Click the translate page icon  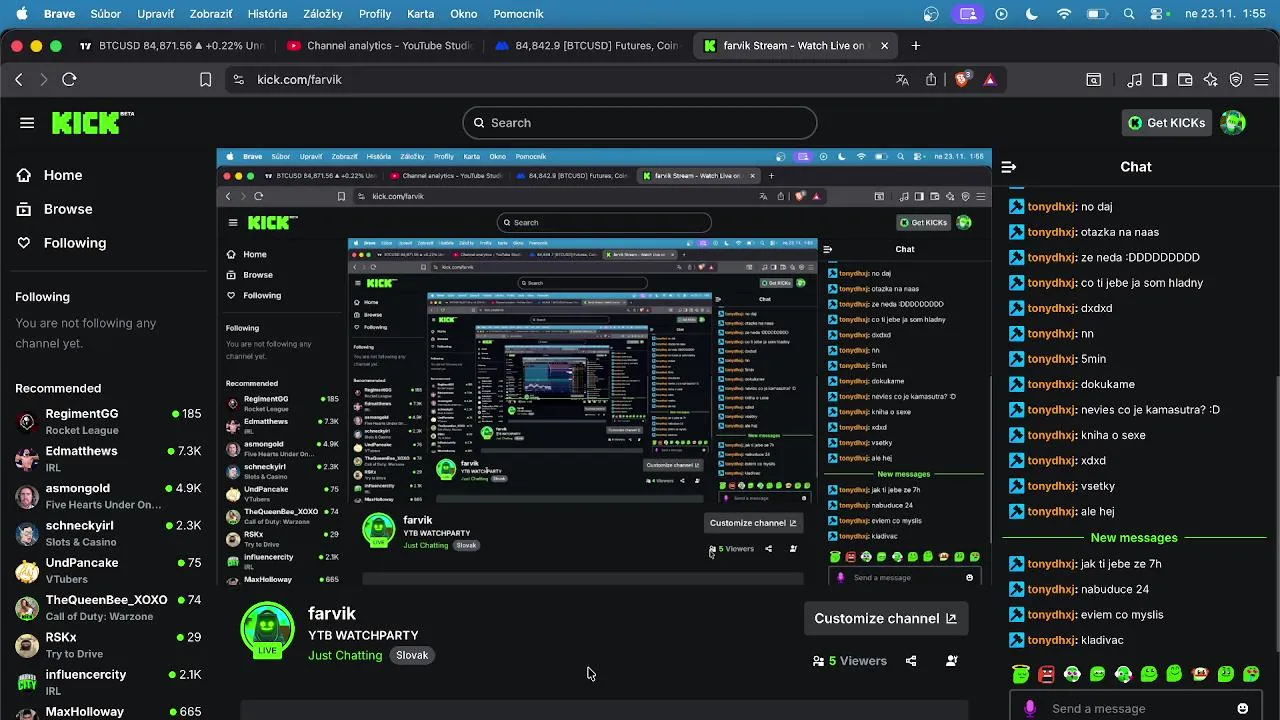coord(902,80)
